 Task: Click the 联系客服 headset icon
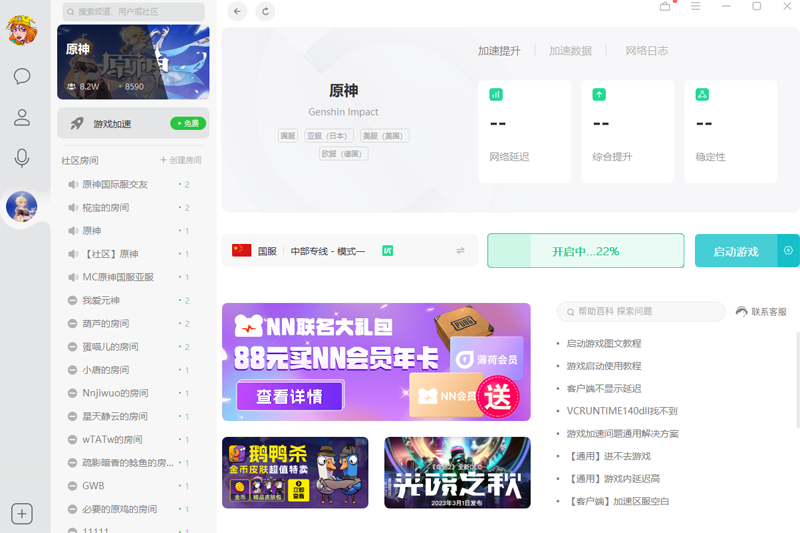click(741, 311)
